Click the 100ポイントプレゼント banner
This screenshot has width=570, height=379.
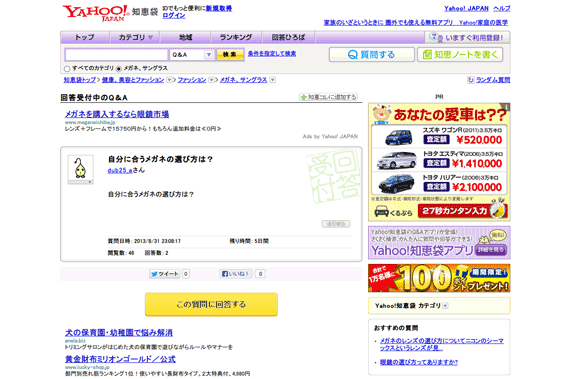439,278
